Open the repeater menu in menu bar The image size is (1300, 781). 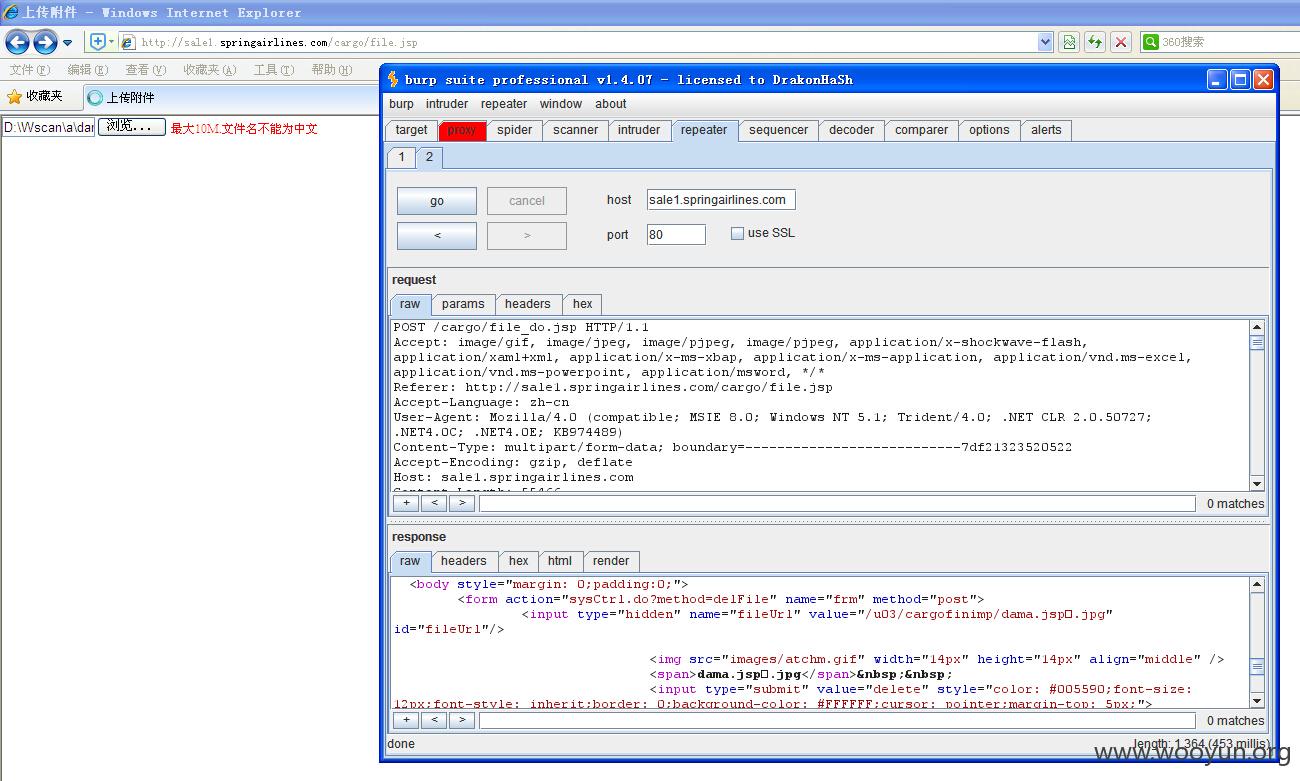click(504, 104)
